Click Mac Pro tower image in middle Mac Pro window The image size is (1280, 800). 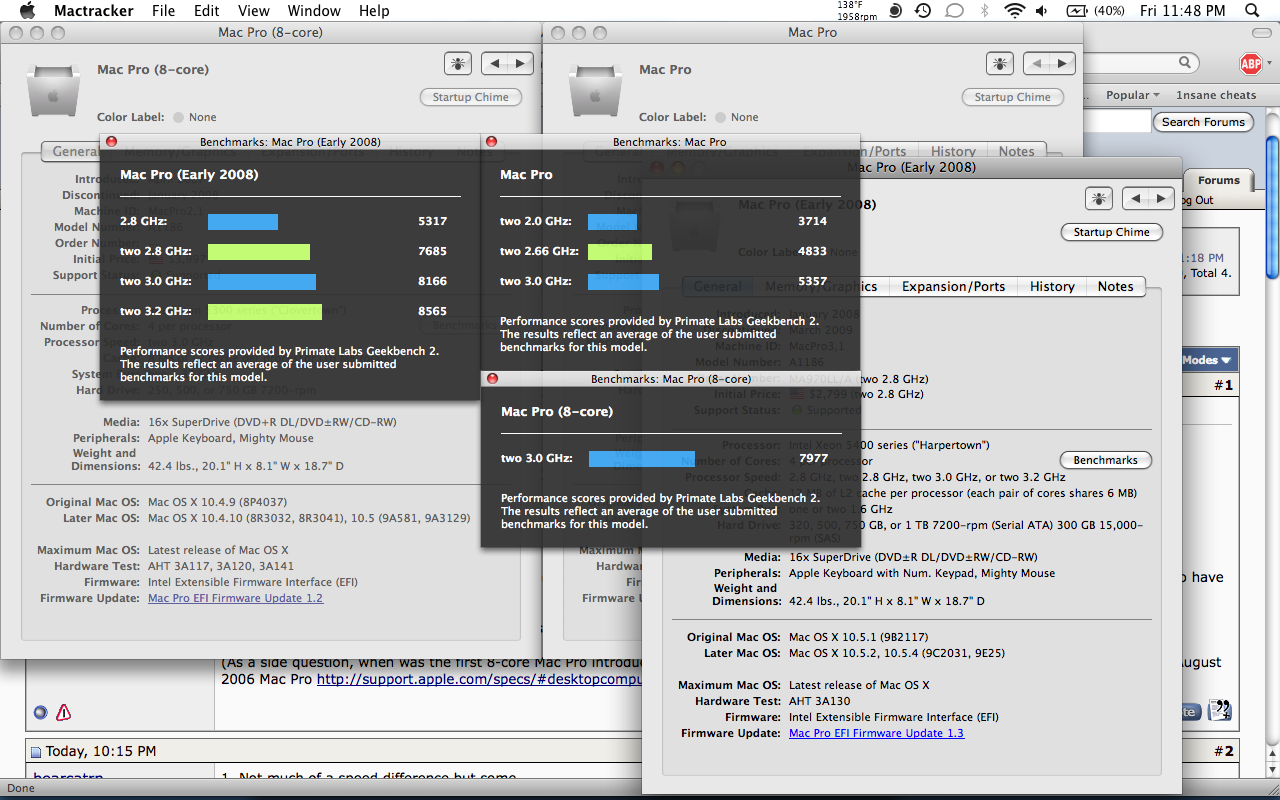click(593, 90)
